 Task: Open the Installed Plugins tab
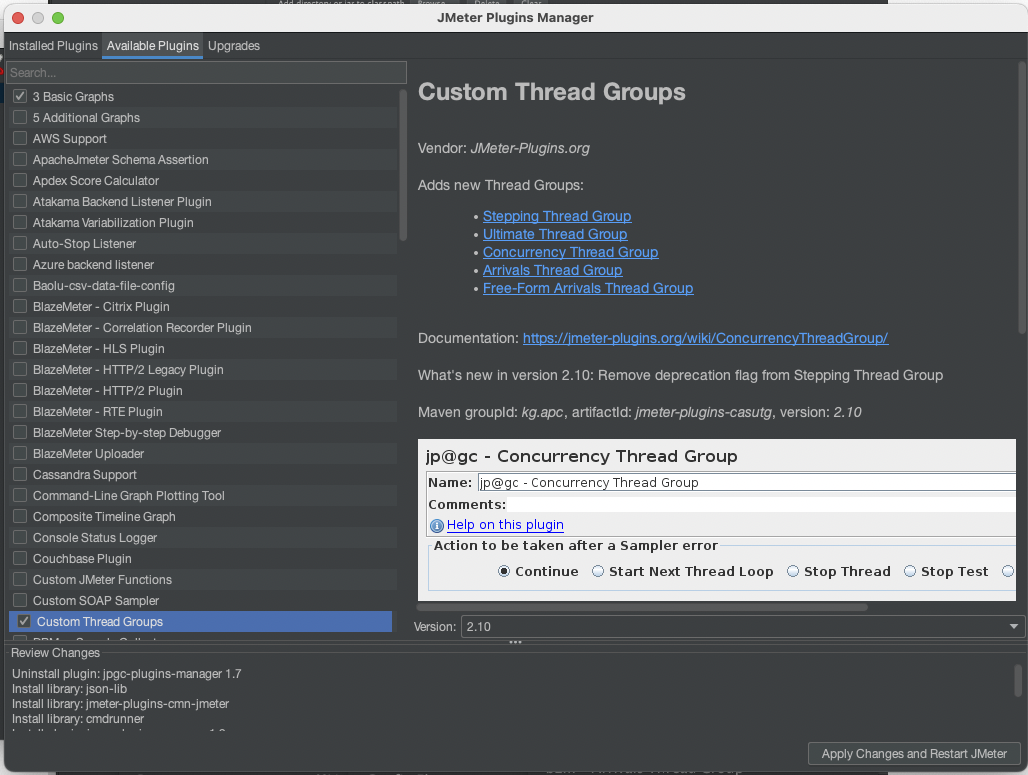coord(53,46)
